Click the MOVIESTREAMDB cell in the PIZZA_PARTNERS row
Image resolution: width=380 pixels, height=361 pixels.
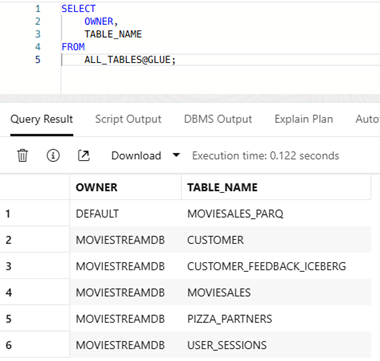point(126,319)
